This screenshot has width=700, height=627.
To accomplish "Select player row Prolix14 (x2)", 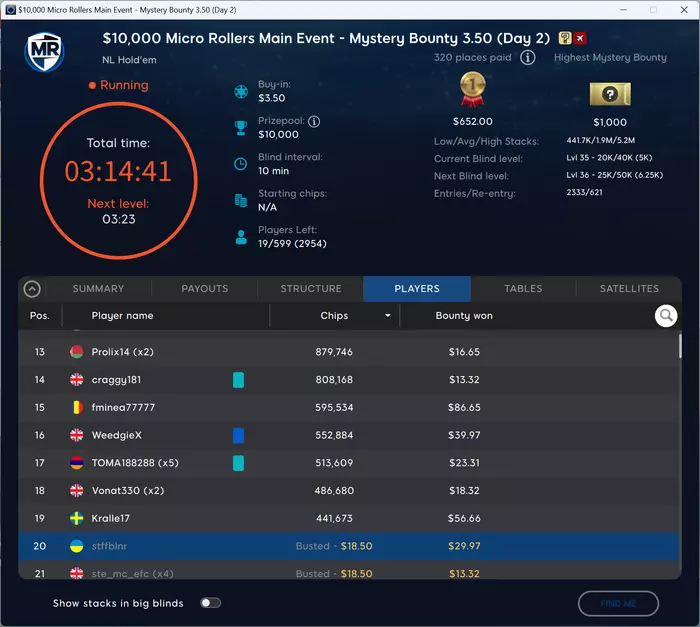I will tap(348, 352).
